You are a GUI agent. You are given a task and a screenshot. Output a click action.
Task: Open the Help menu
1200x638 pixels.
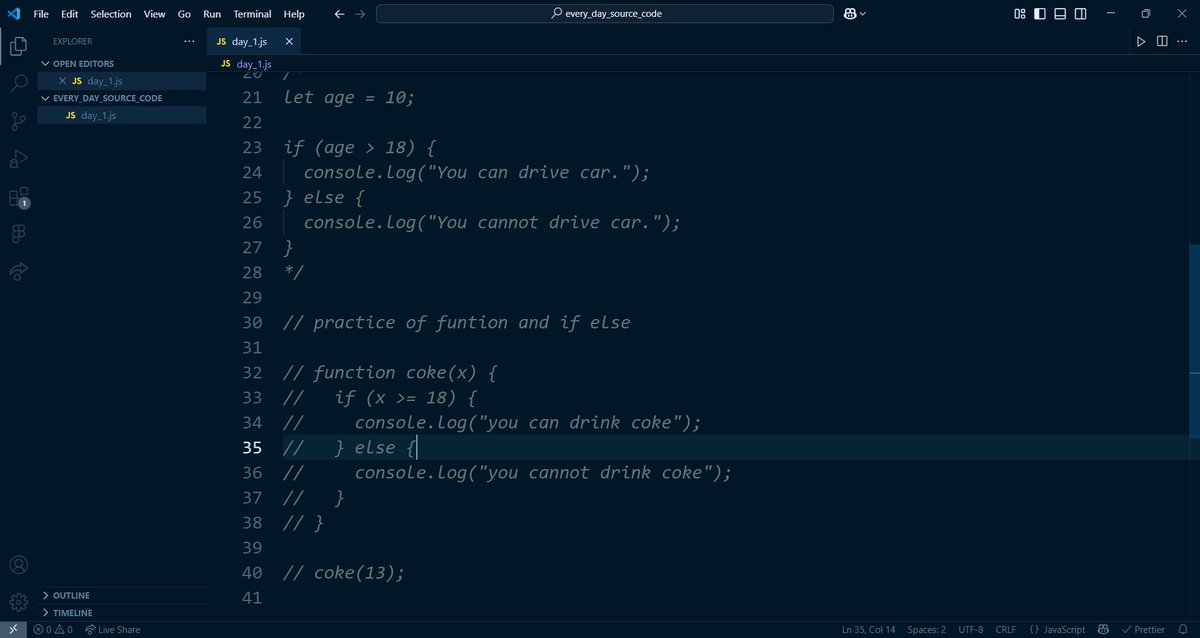(294, 14)
